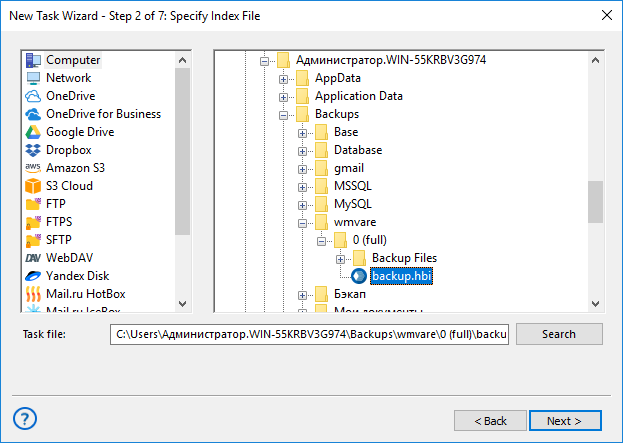Click the Бэкап folder icon
Screen dimensions: 623x443
click(x=321, y=294)
